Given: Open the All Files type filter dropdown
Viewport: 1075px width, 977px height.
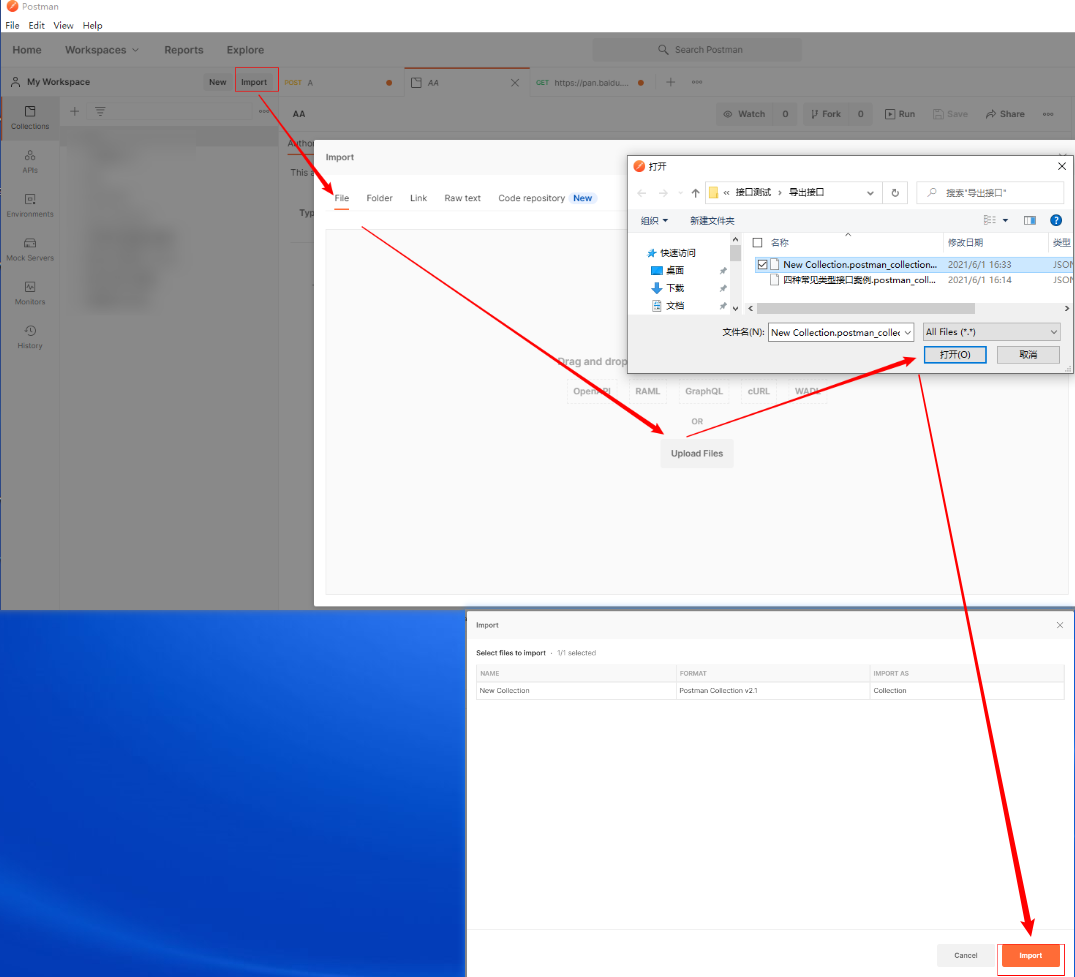Looking at the screenshot, I should 991,332.
